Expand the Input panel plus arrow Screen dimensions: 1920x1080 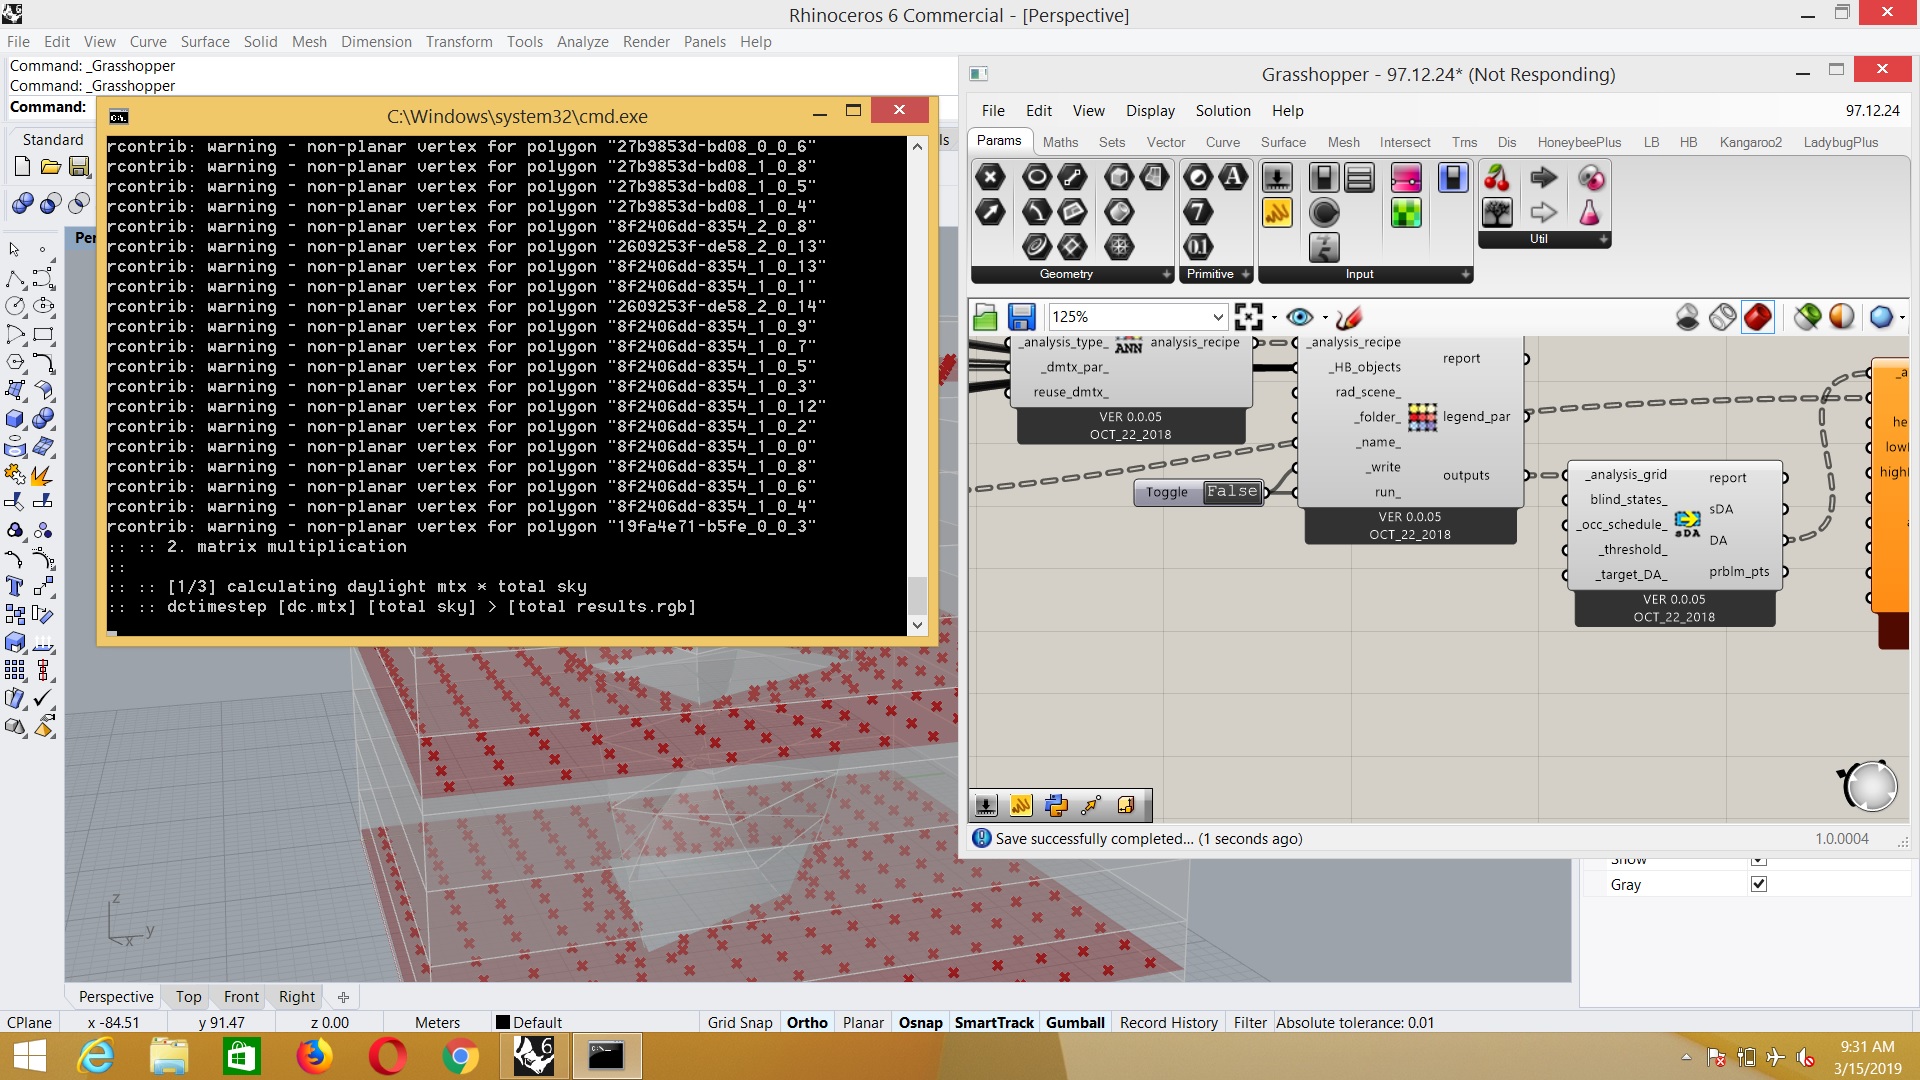tap(1465, 274)
